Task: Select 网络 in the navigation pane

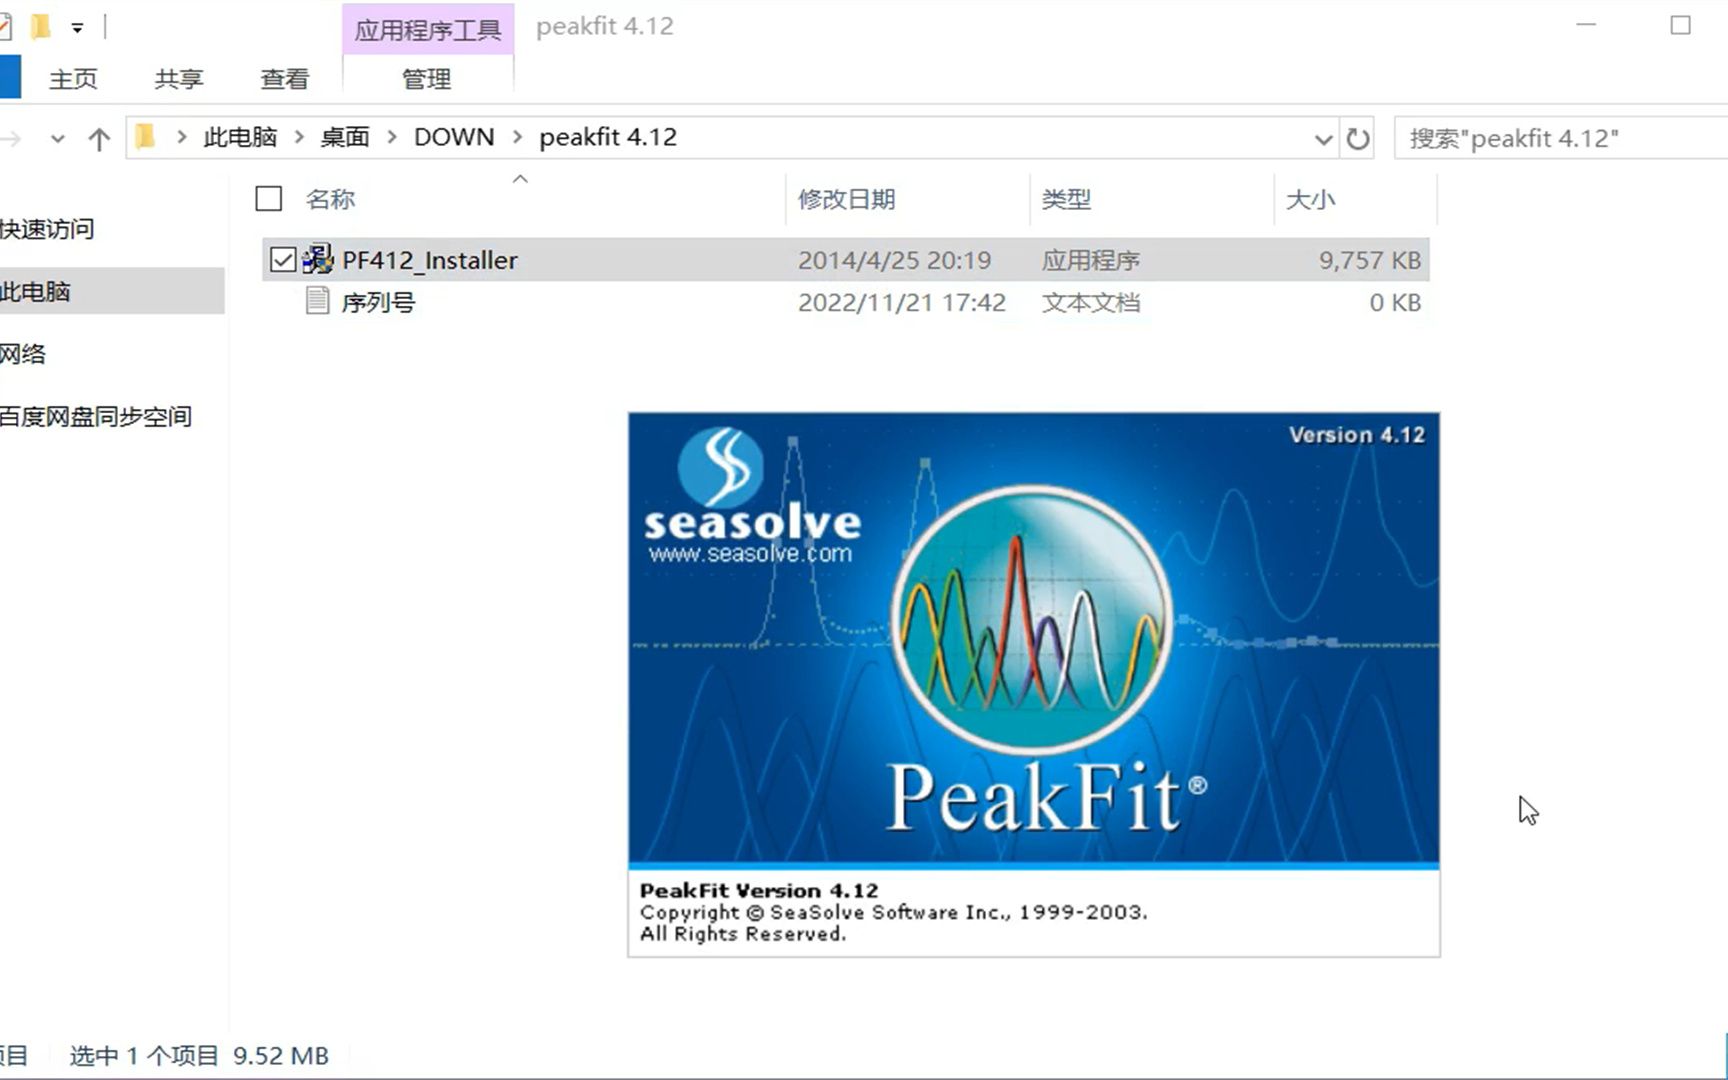Action: click(25, 354)
